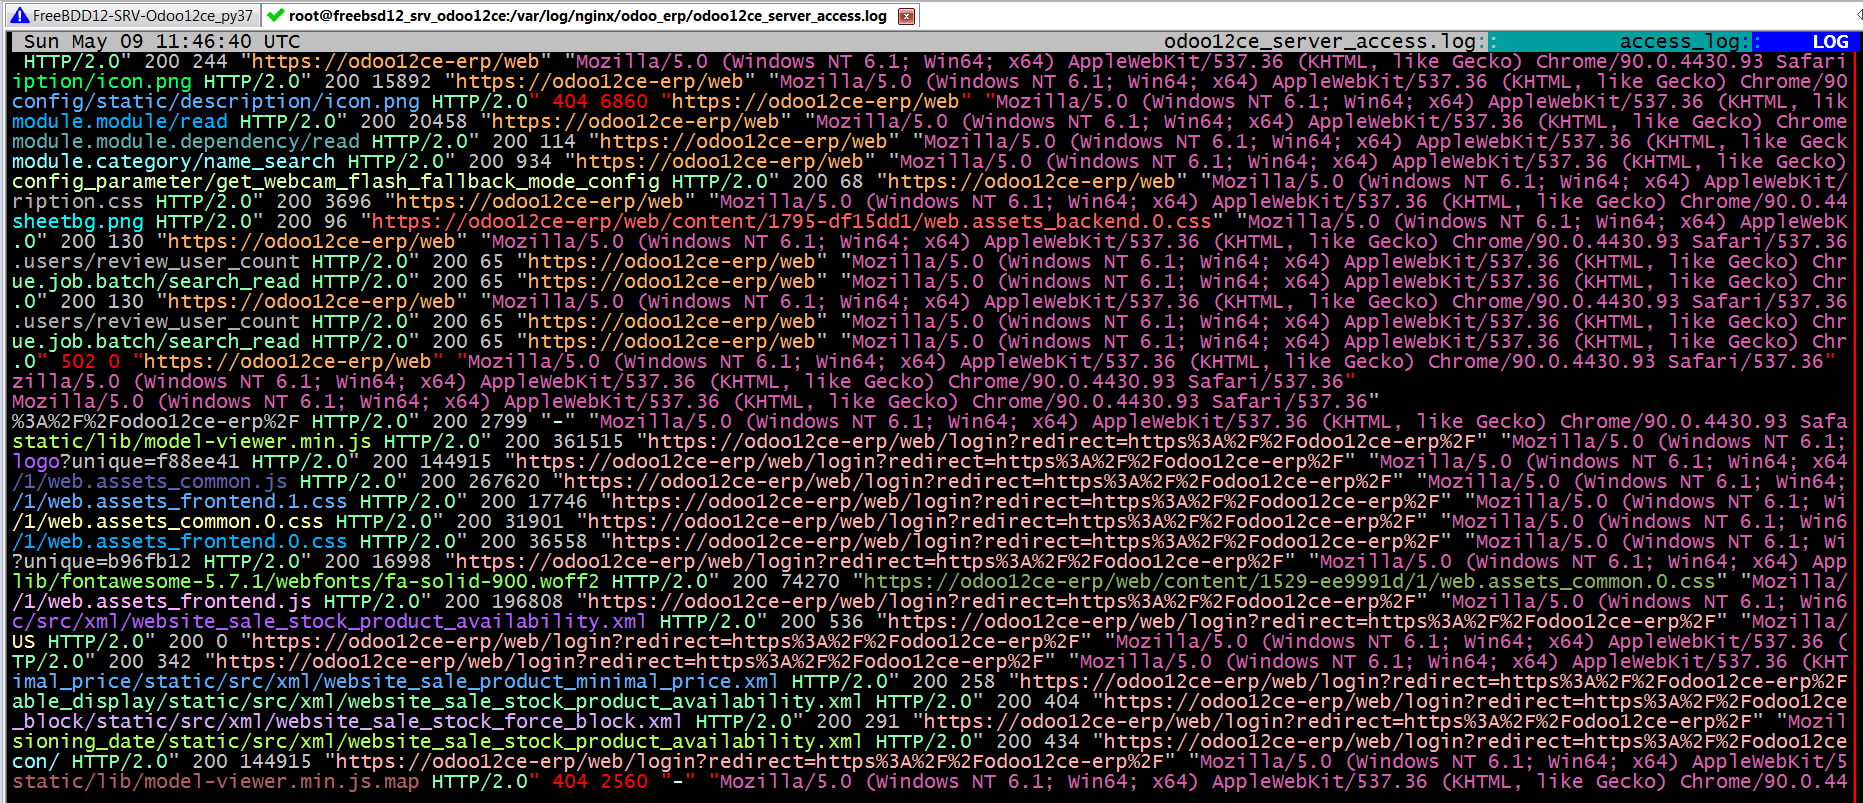
Task: Click the red '404 6860' status code
Action: pyautogui.click(x=600, y=101)
